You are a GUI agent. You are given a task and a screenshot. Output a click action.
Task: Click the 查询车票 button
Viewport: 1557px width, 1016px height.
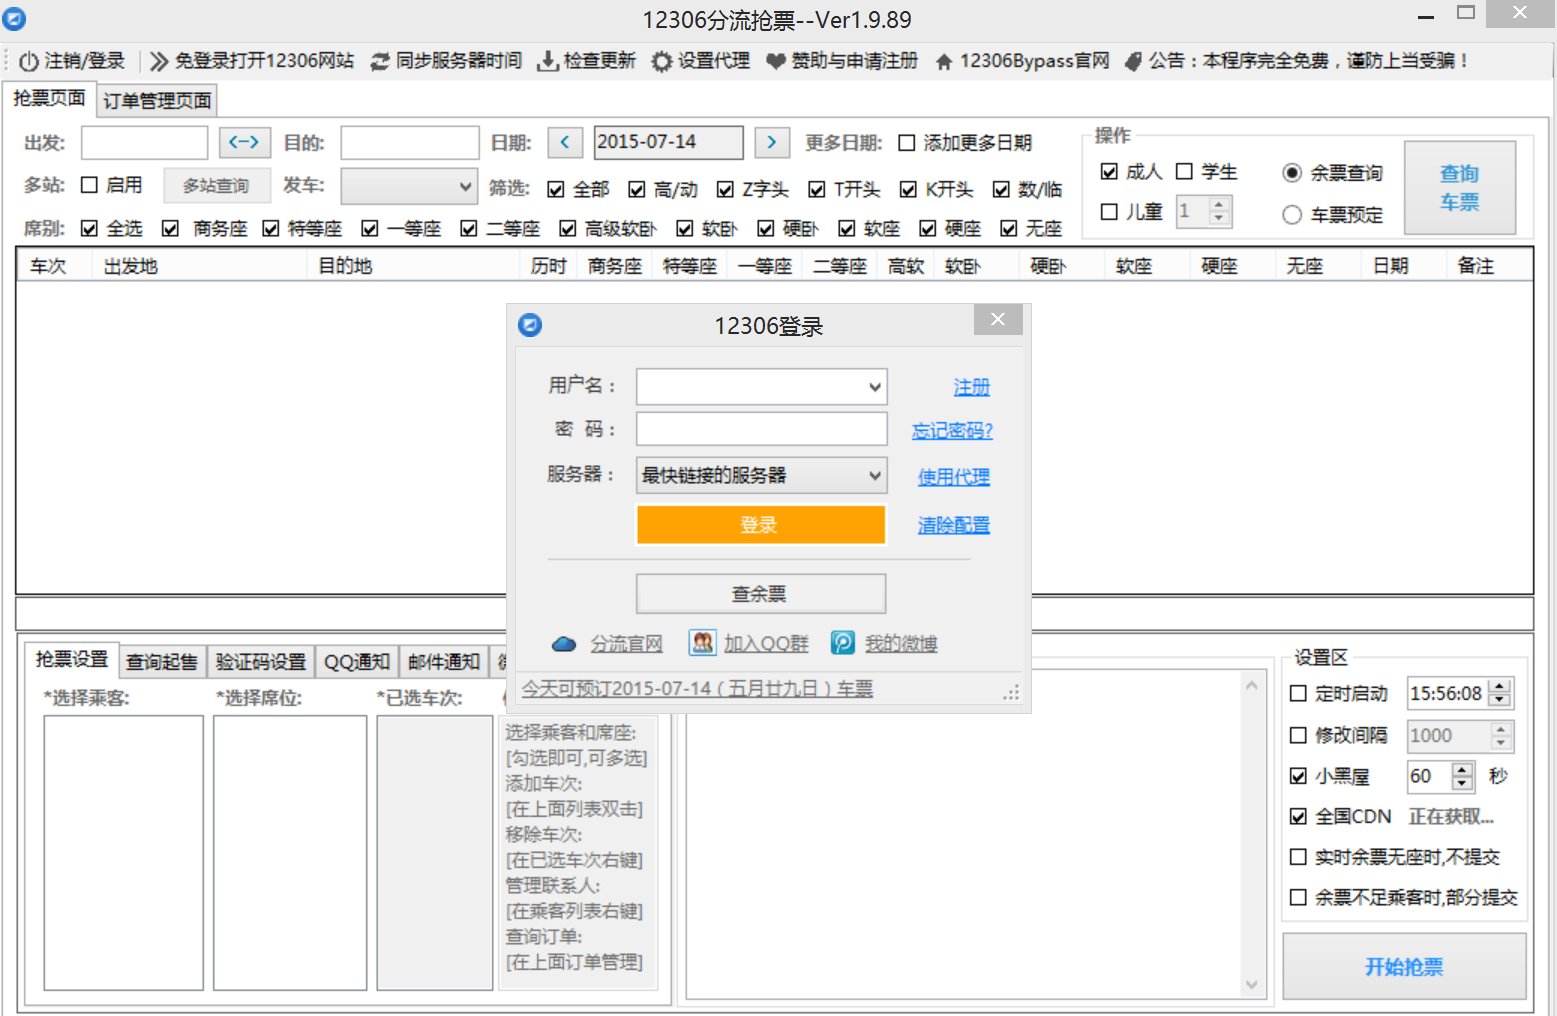1460,188
